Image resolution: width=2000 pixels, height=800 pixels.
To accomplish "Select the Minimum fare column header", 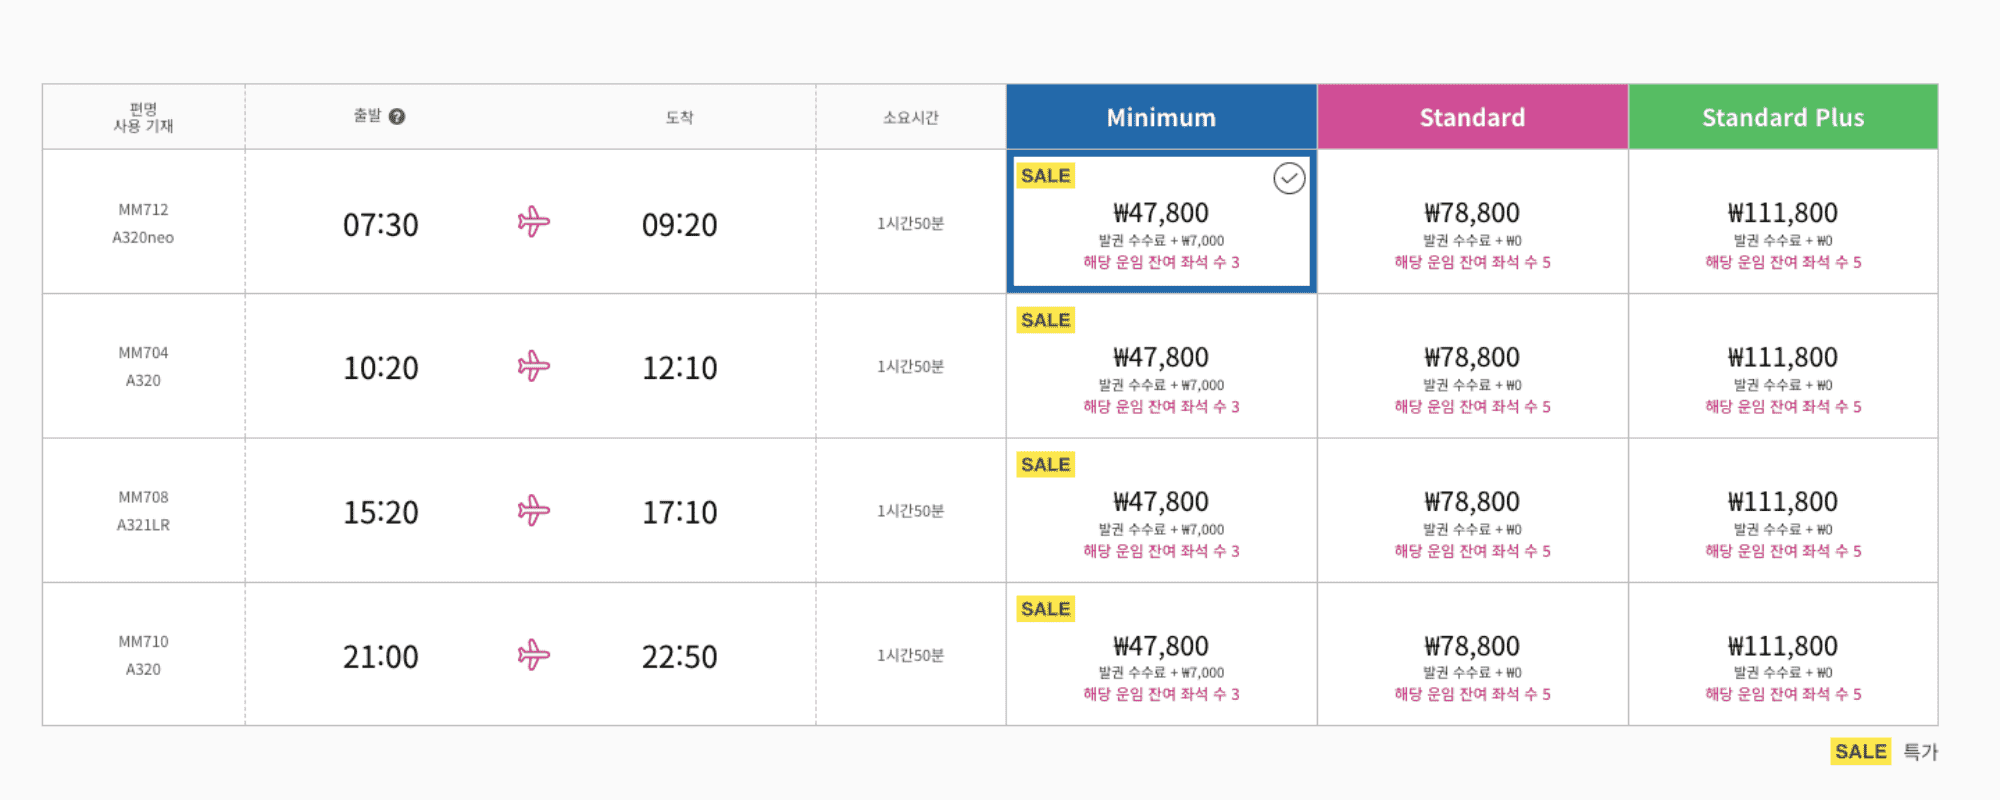I will point(1161,117).
